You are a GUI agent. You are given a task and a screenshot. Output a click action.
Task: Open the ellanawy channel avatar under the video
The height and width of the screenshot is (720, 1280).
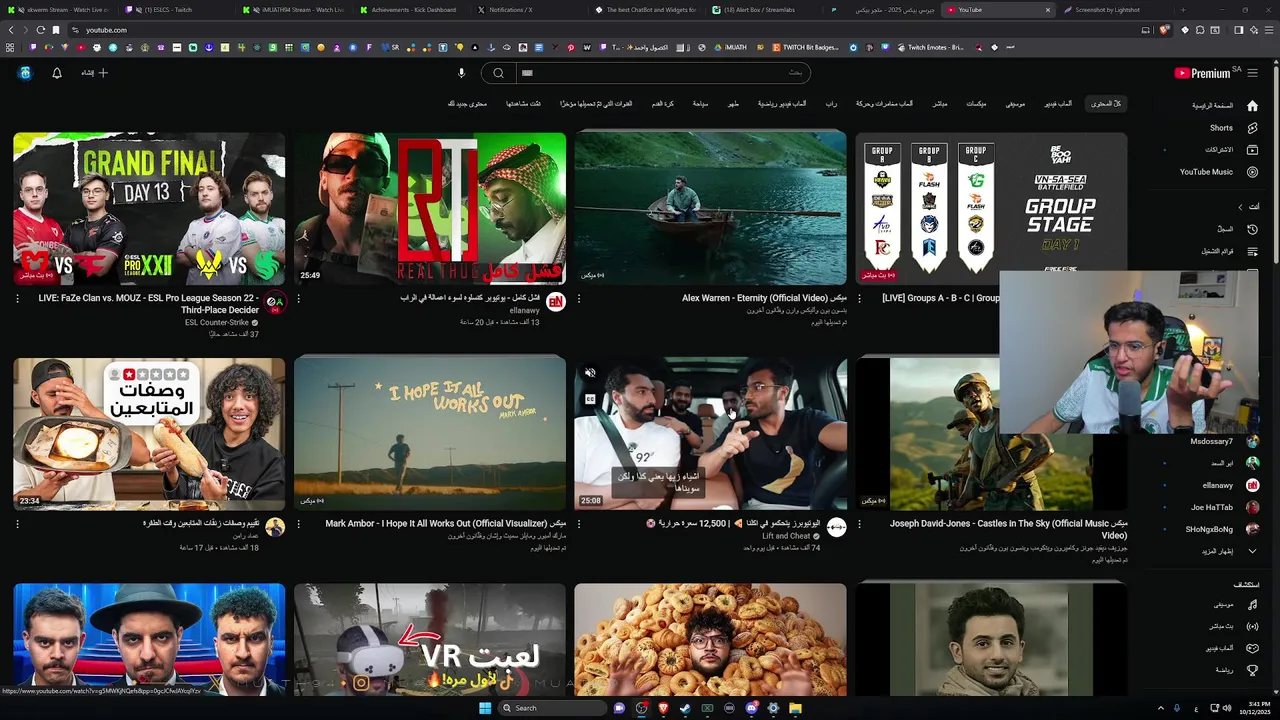556,302
